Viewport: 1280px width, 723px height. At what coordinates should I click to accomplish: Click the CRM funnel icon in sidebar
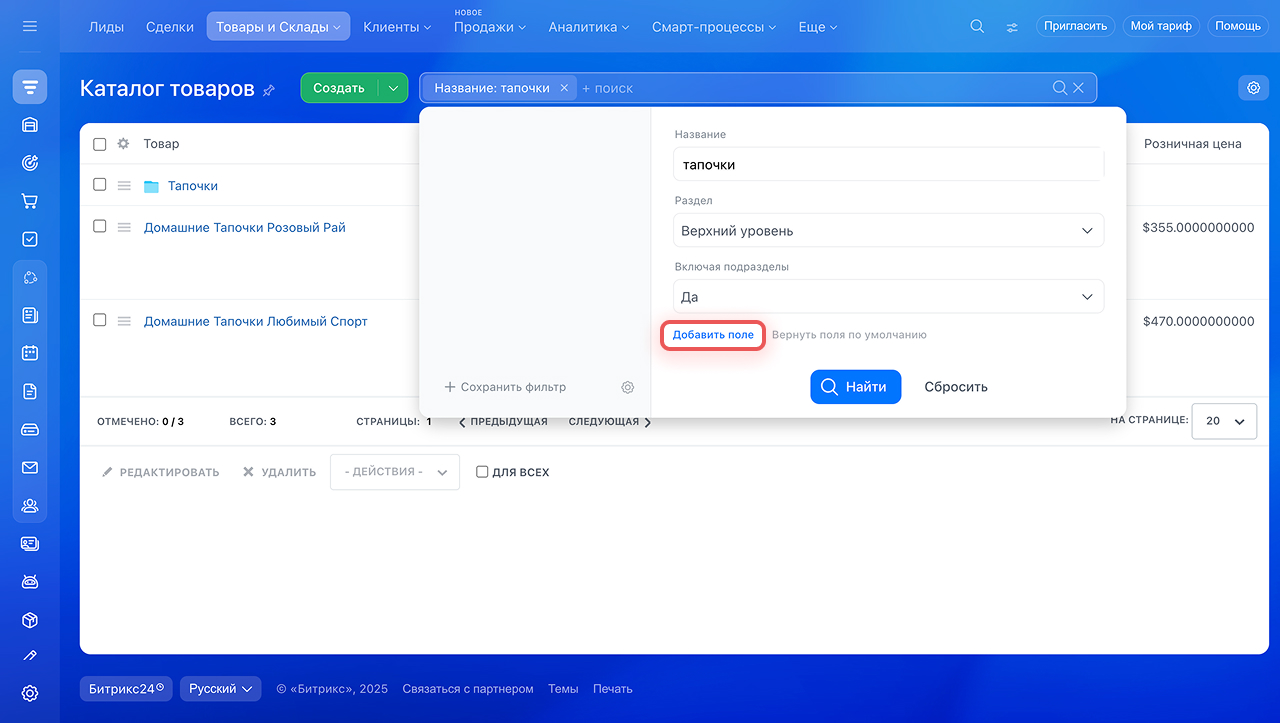point(30,87)
